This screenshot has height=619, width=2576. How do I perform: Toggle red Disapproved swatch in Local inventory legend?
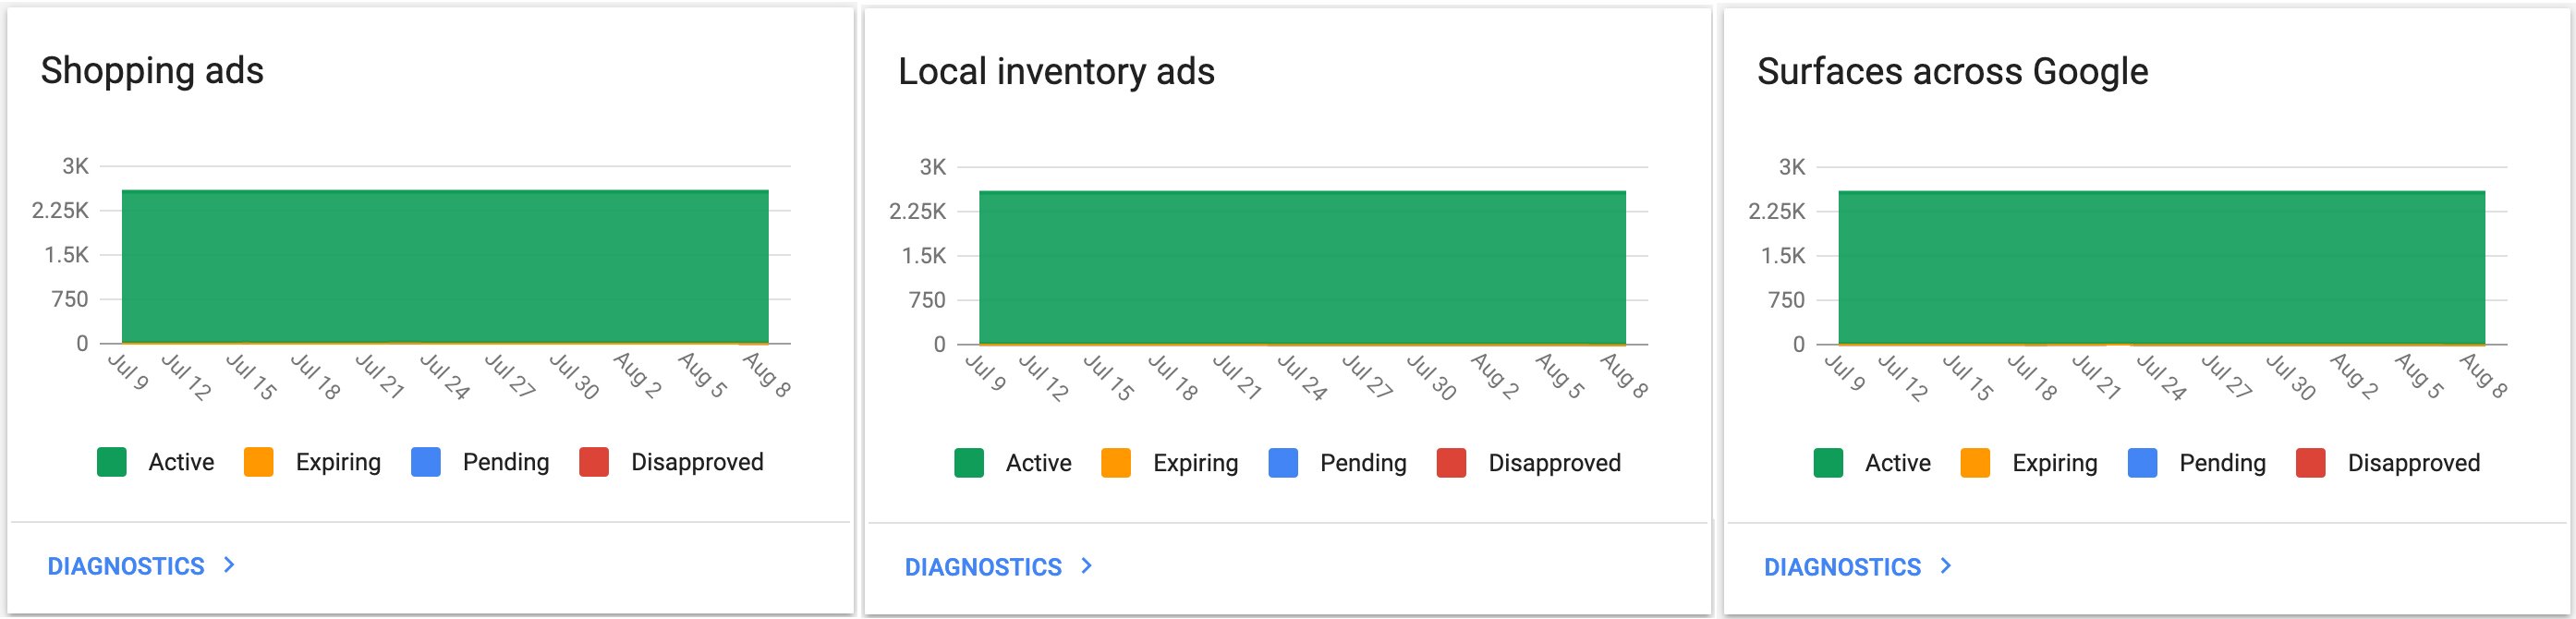click(1451, 463)
